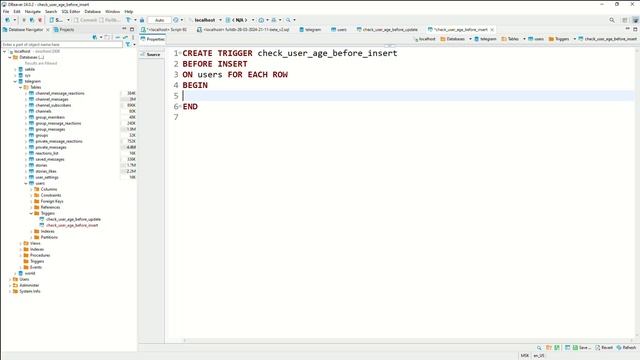640x360 pixels.
Task: Open the SQL Editor menu
Action: point(71,11)
